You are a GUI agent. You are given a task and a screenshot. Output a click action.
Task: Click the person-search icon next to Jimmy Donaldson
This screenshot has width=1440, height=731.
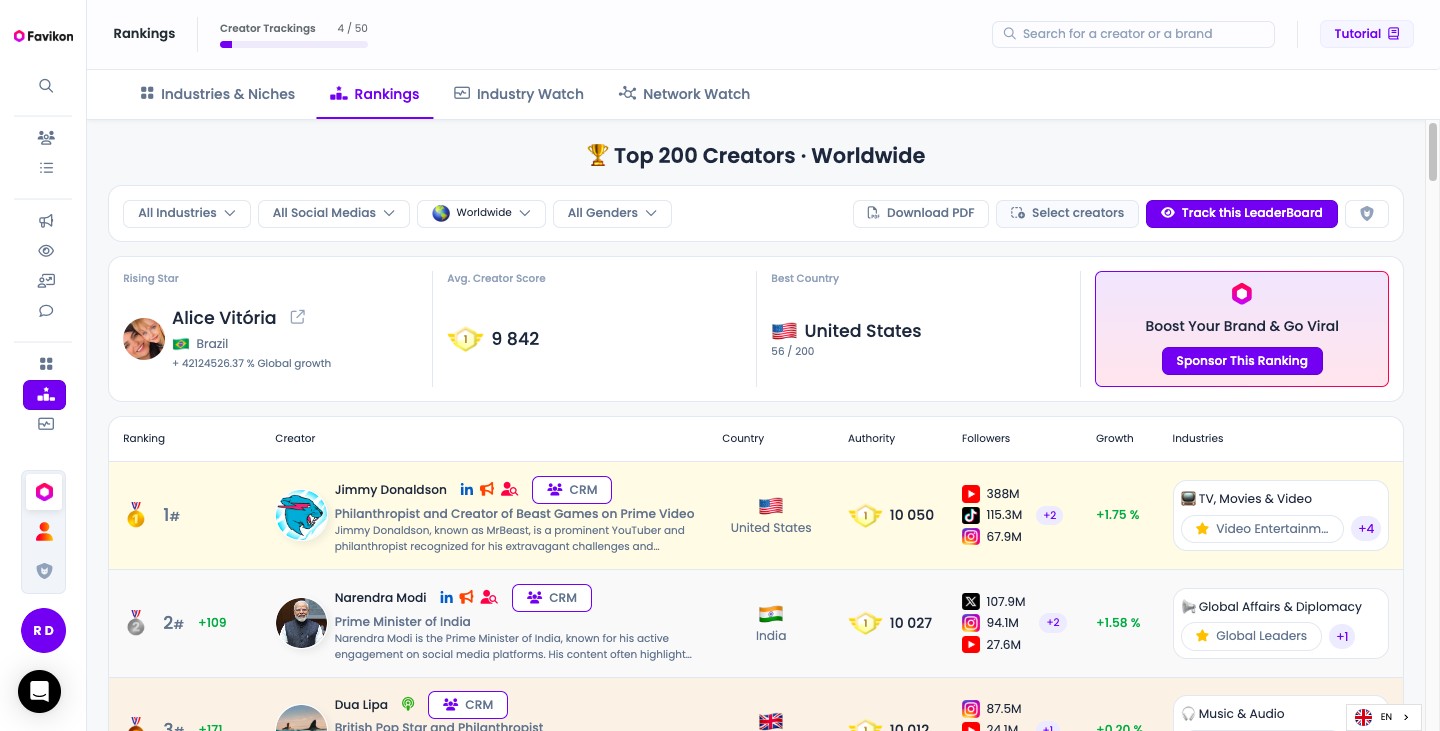[510, 490]
